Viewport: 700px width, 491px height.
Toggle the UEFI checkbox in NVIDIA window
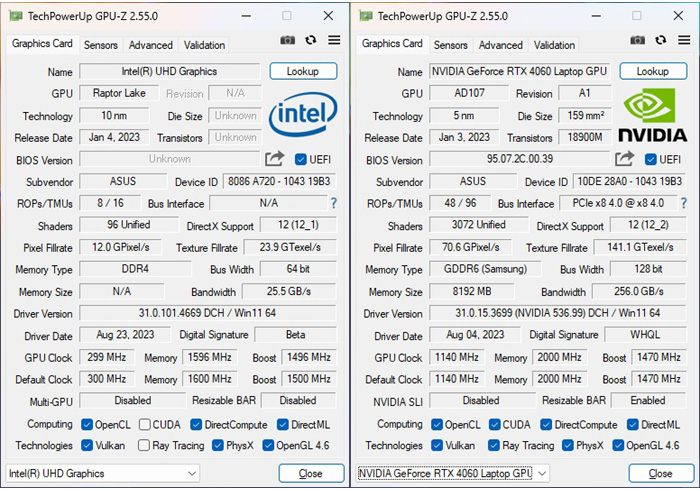point(651,159)
